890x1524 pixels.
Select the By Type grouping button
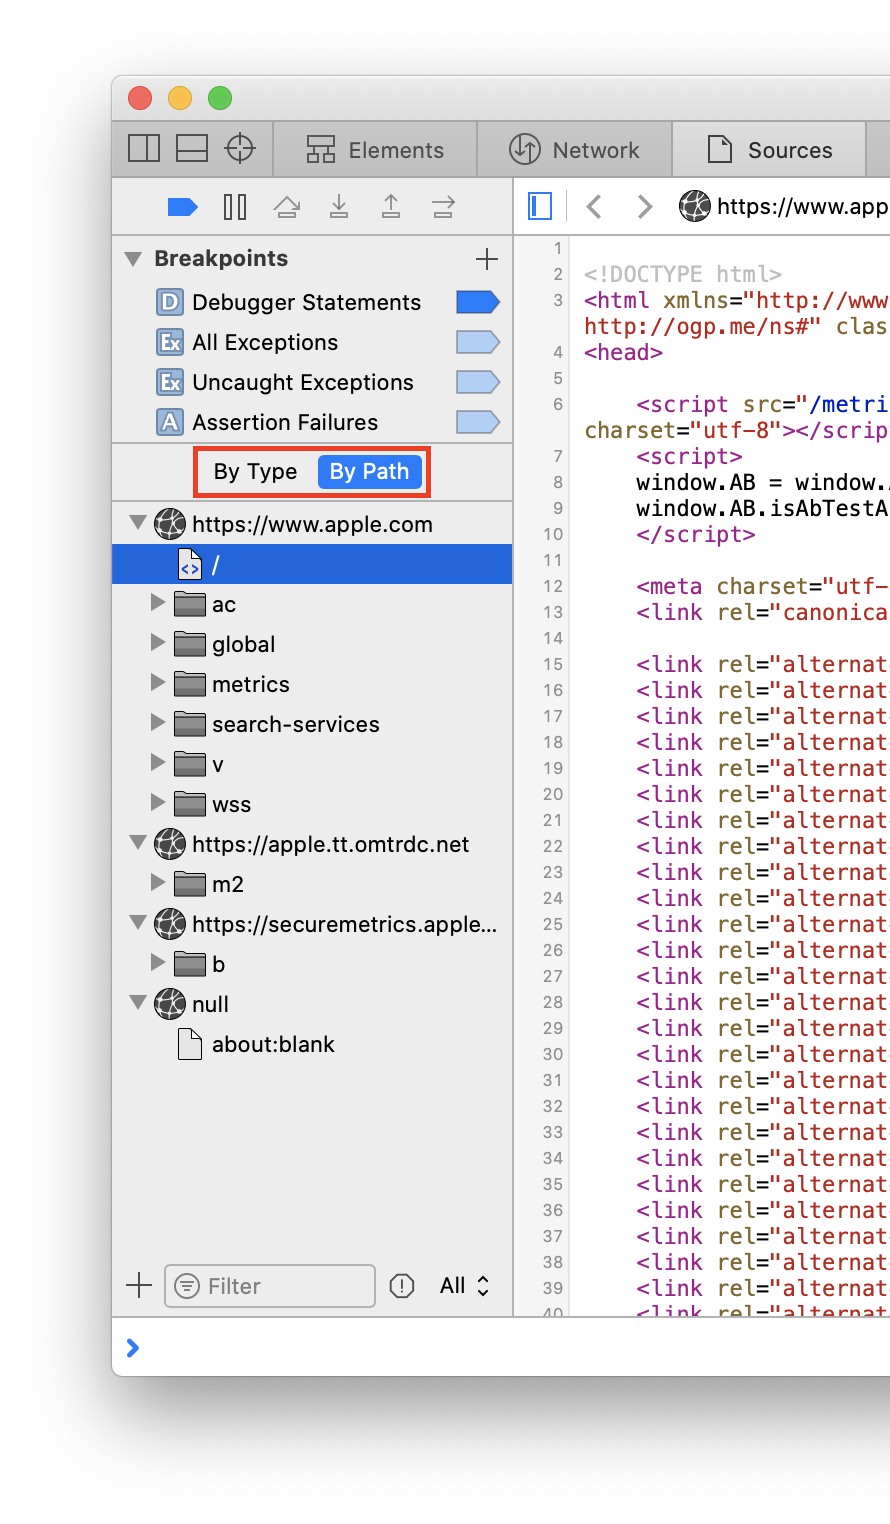click(x=255, y=472)
